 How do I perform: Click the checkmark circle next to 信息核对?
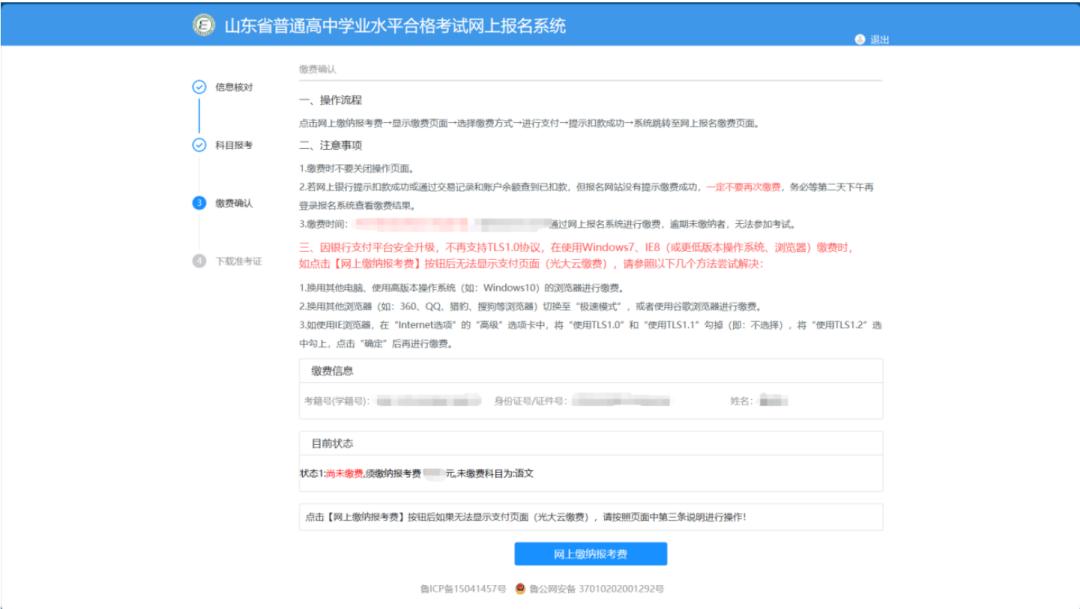(201, 84)
